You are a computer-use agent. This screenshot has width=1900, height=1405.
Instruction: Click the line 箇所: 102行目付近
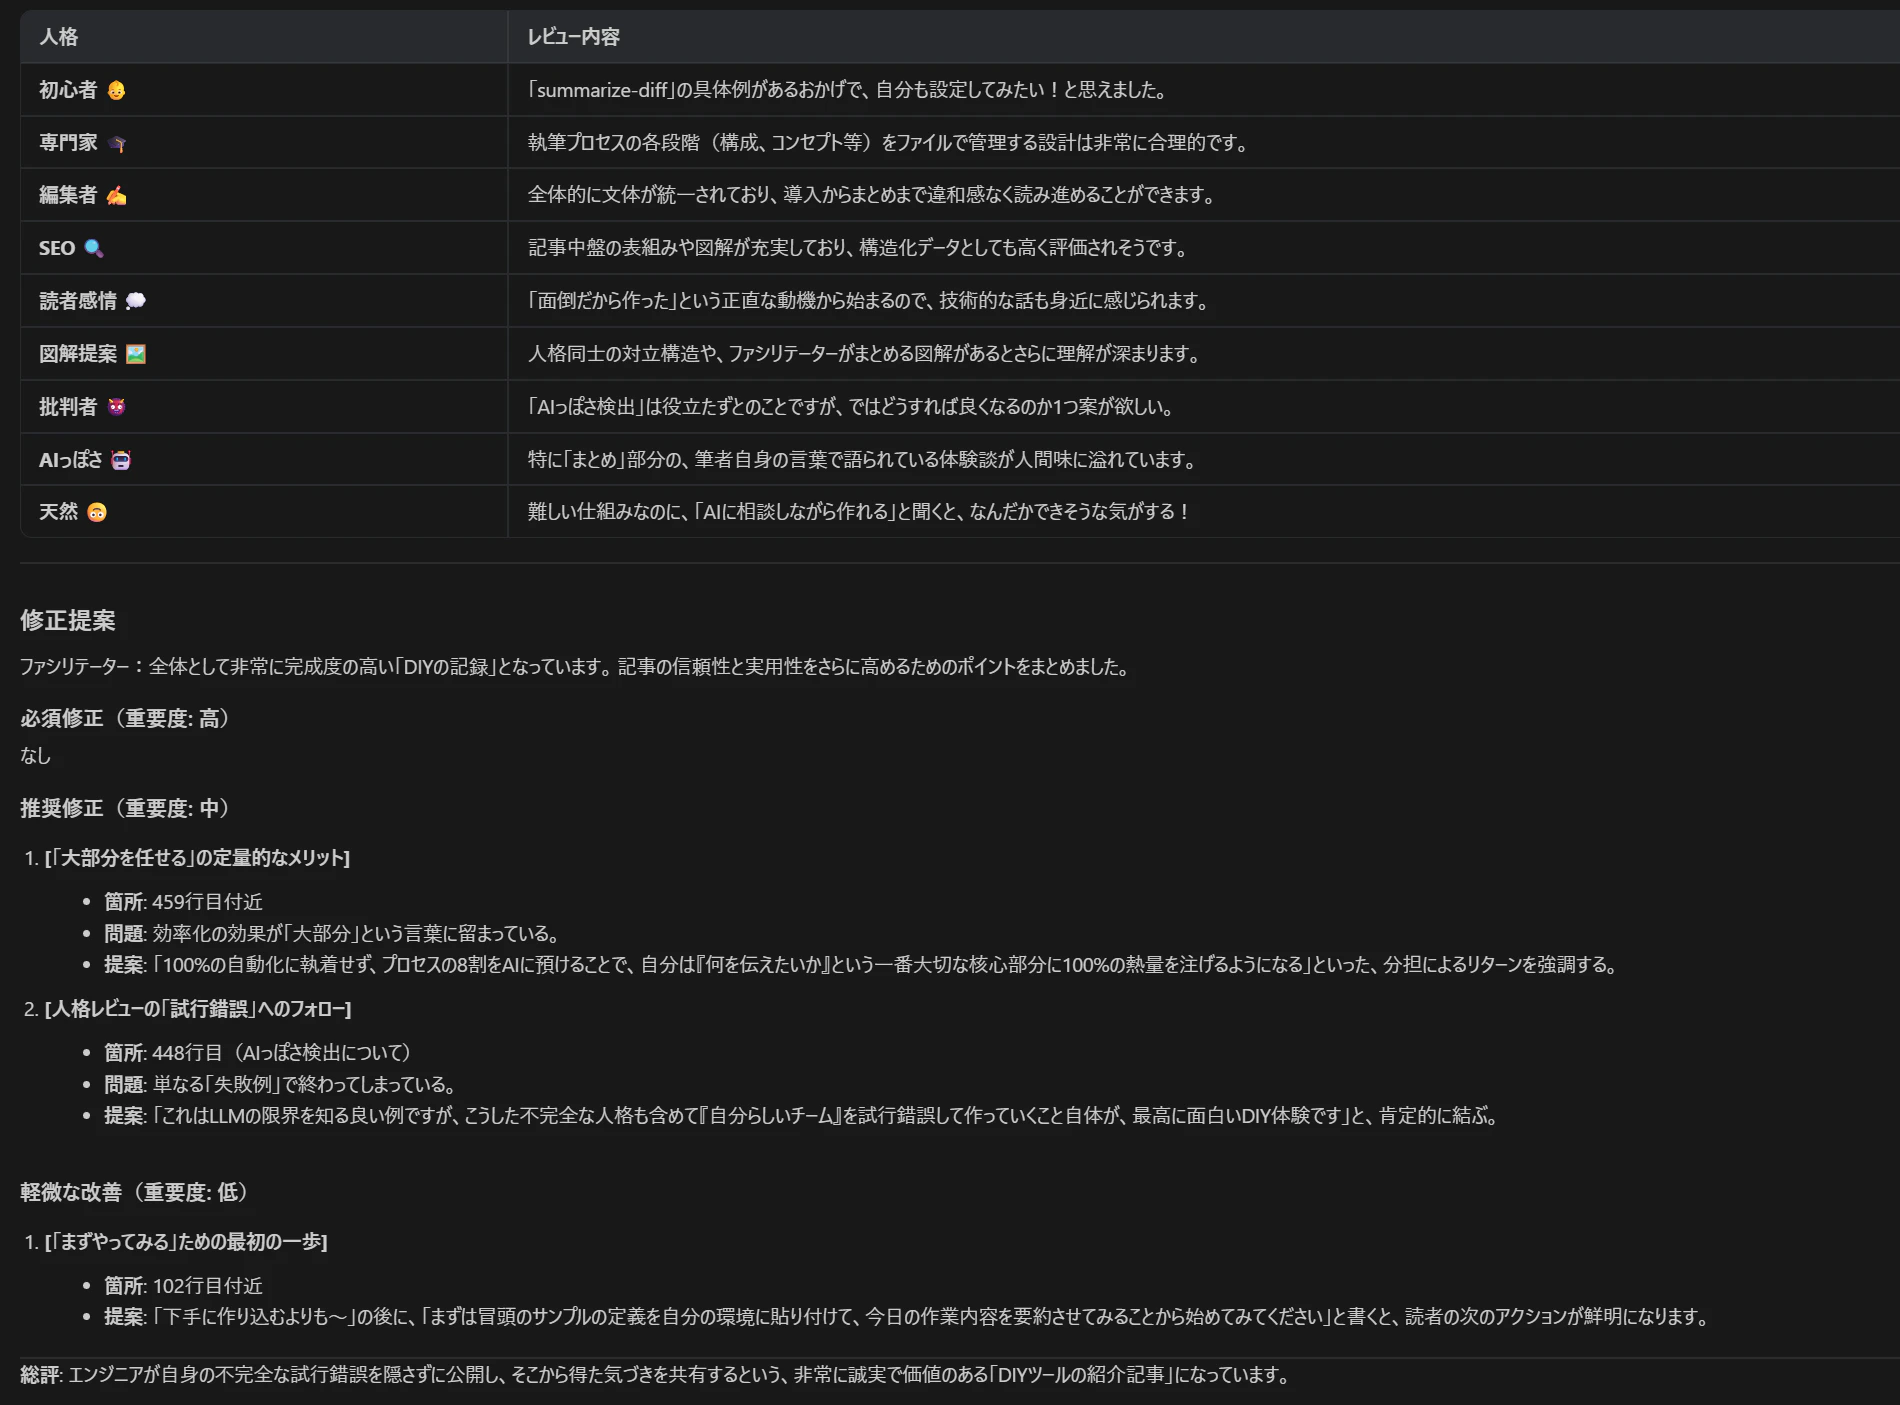184,1286
